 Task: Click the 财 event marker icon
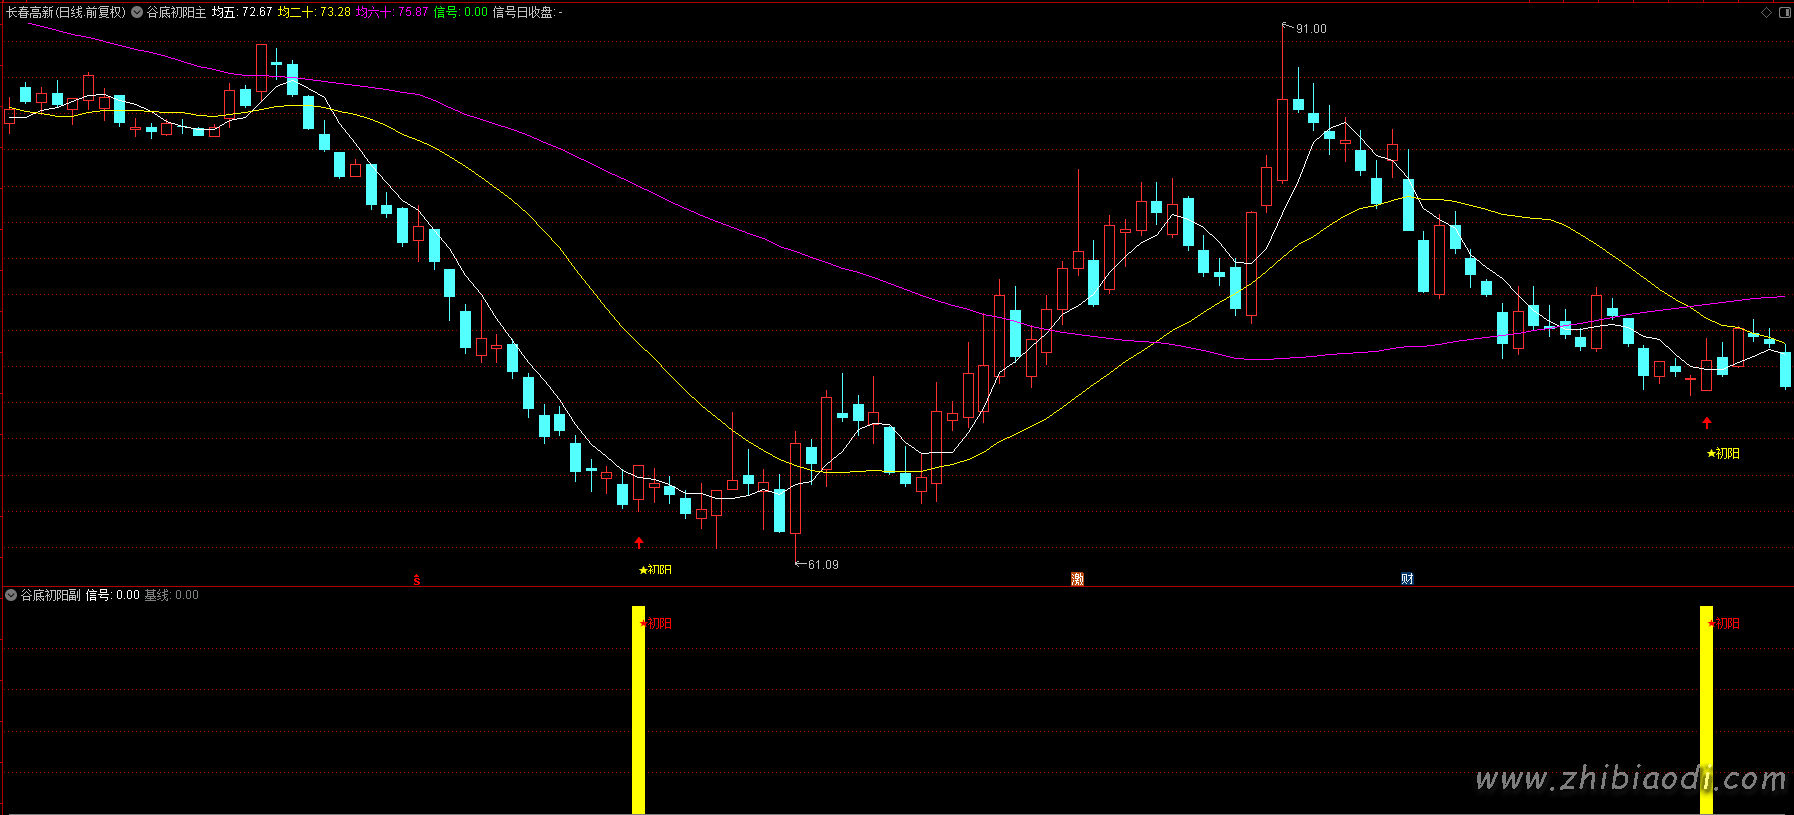point(1407,579)
